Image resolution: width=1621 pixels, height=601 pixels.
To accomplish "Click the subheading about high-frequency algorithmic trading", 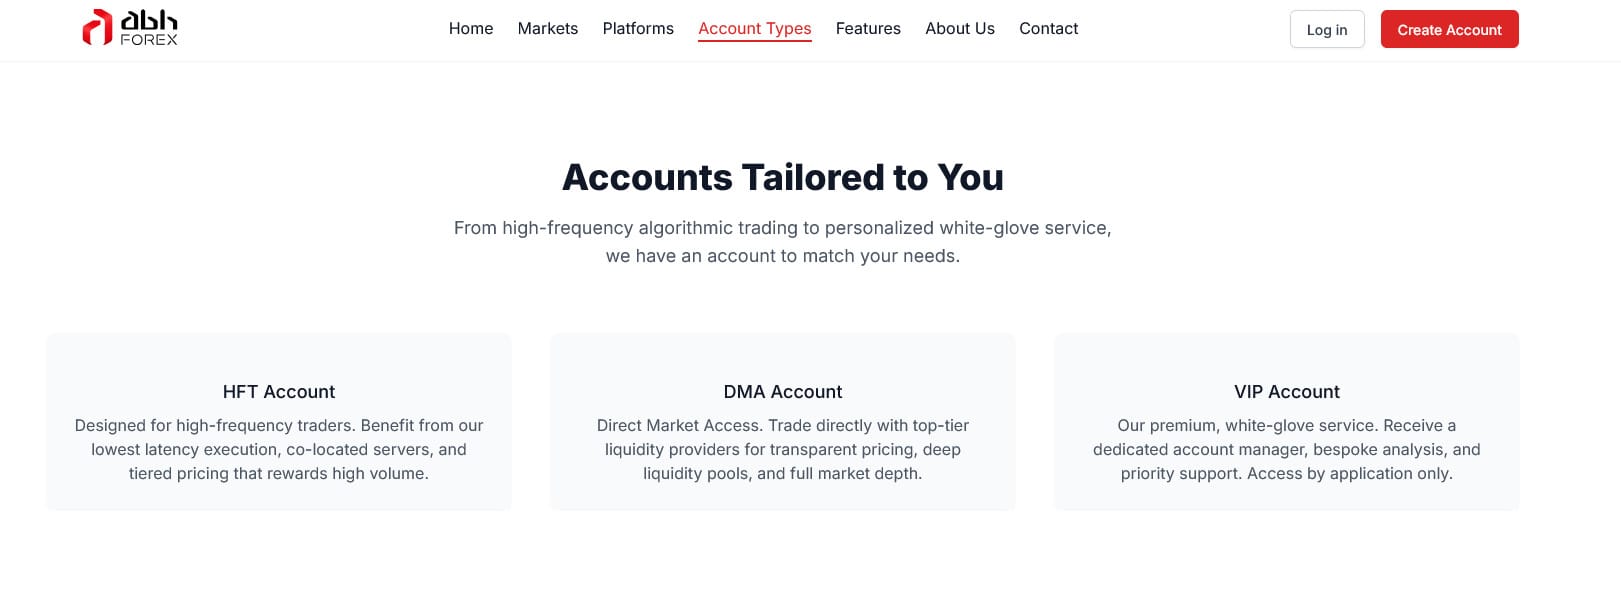I will point(783,228).
